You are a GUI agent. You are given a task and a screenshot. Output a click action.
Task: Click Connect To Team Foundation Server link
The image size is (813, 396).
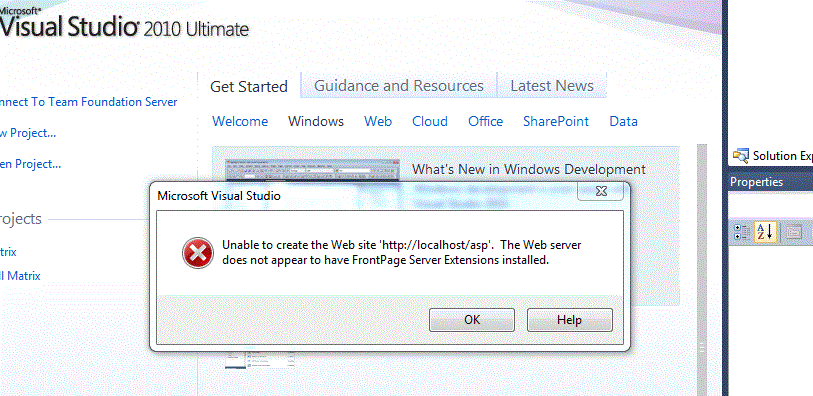tap(89, 102)
